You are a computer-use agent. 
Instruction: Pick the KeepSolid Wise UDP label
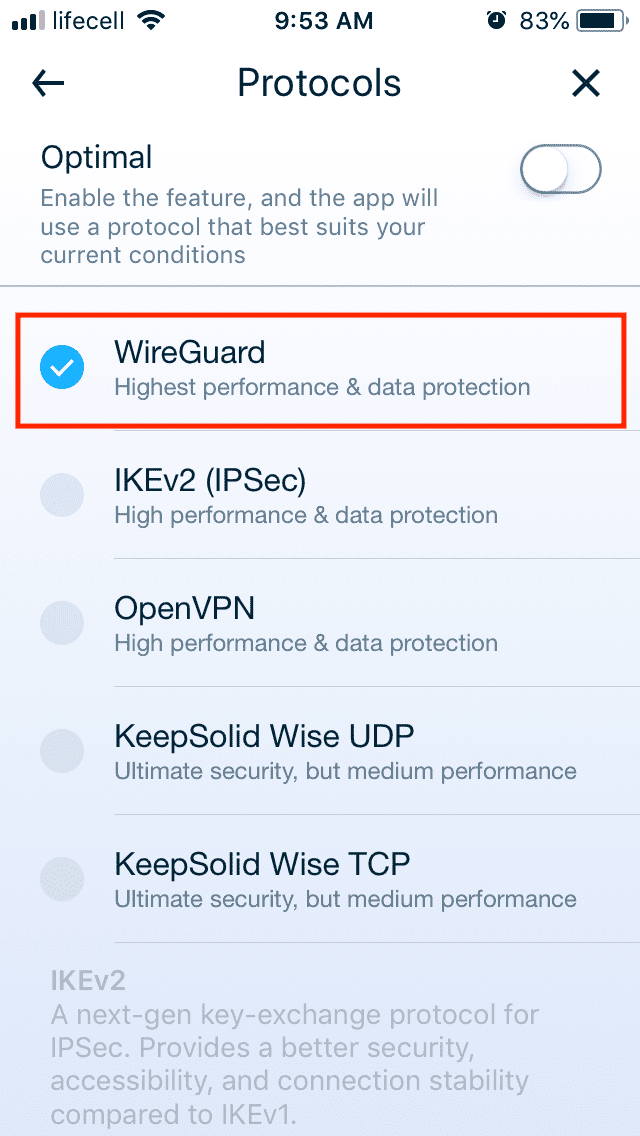264,736
